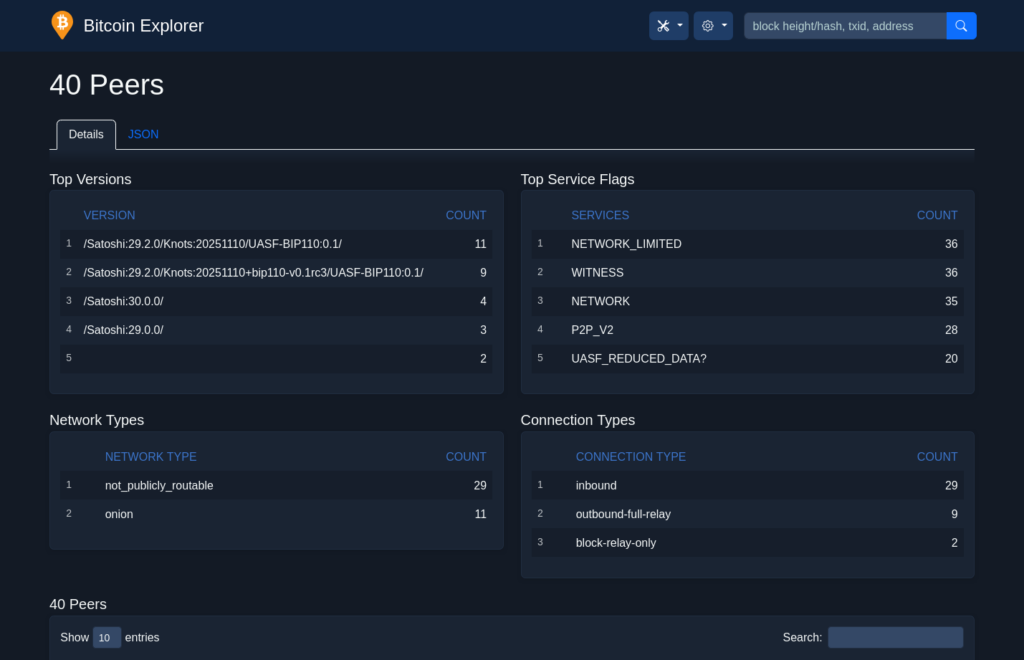The height and width of the screenshot is (660, 1024).
Task: Click the Bitcoin Explorer logo icon
Action: (x=62, y=25)
